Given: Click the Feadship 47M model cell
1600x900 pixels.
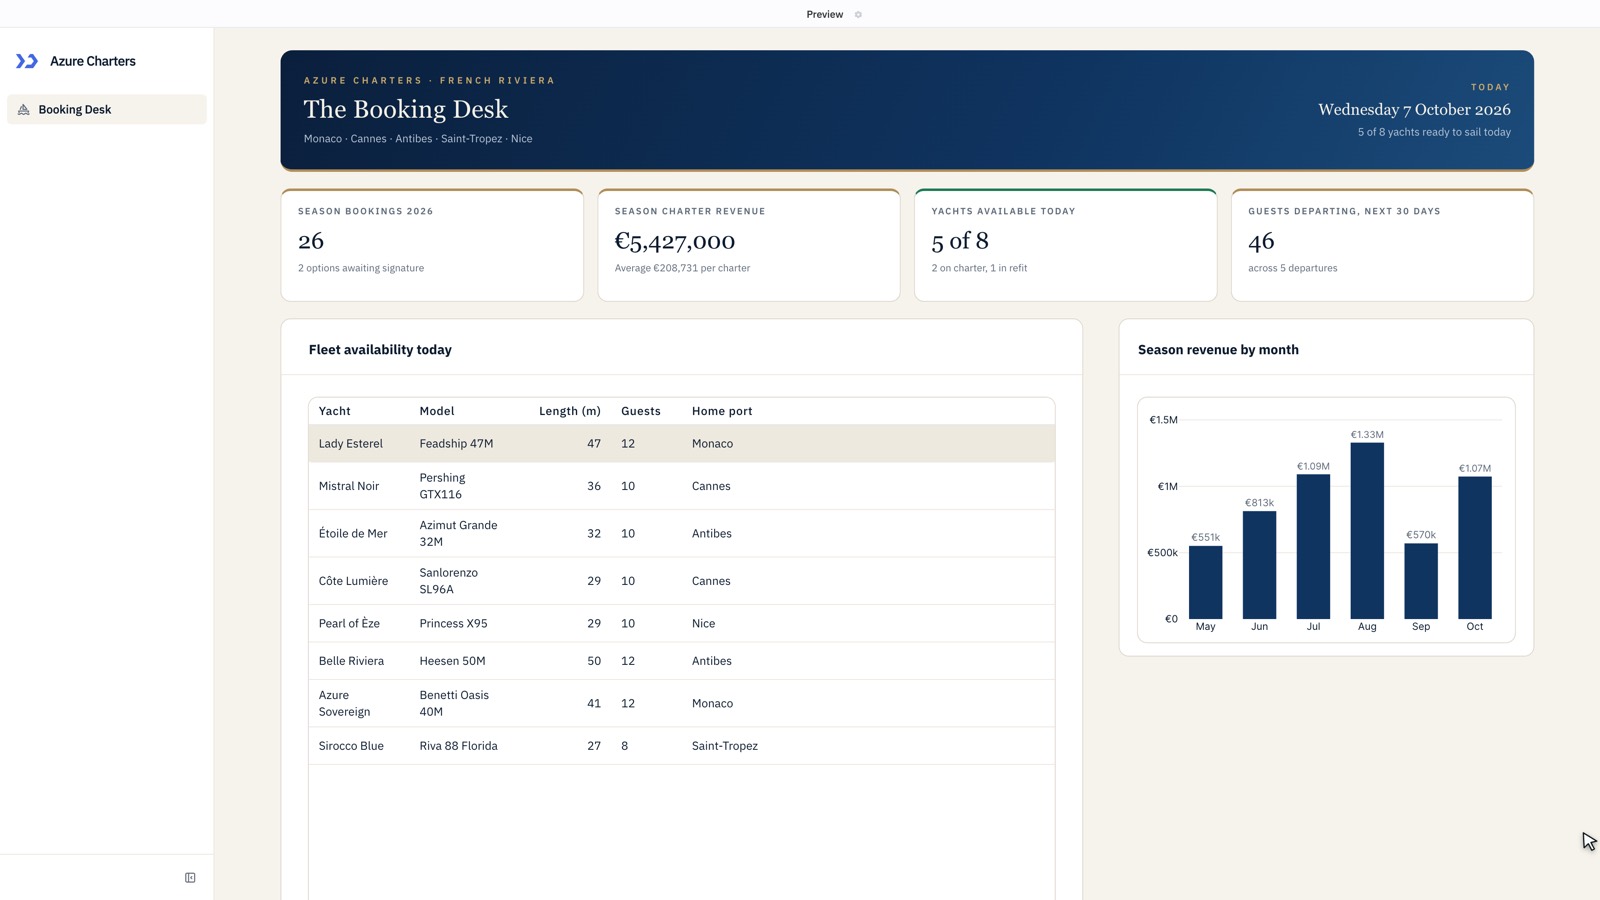Looking at the screenshot, I should click(456, 444).
